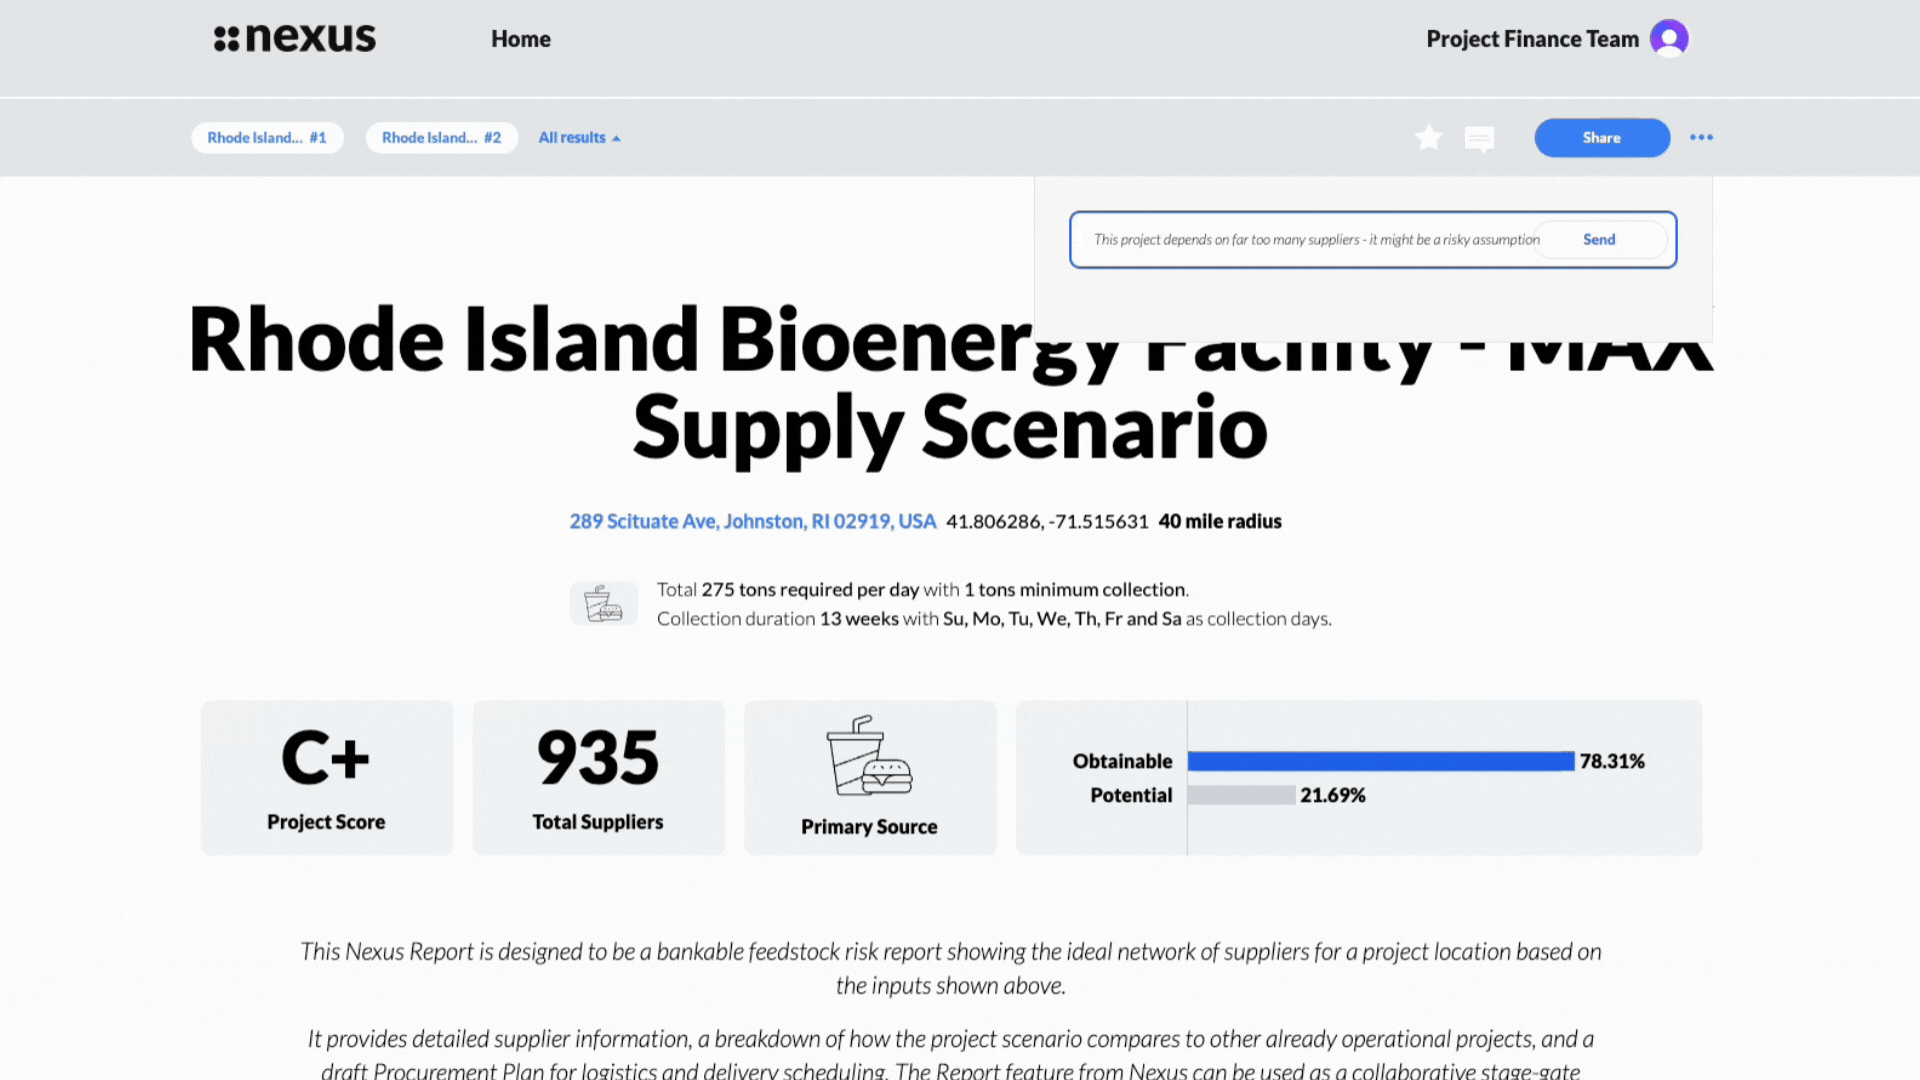Click the Project Finance Team avatar icon
This screenshot has width=1920, height=1080.
(1668, 38)
